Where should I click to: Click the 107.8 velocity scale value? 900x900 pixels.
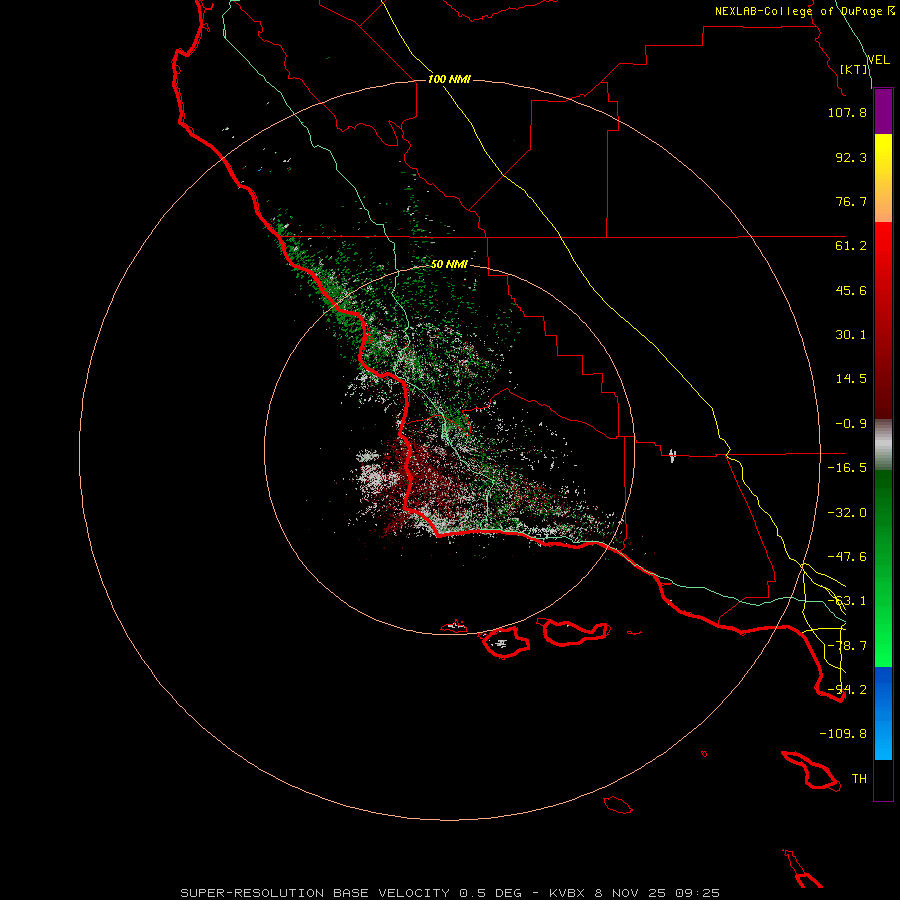(x=847, y=112)
